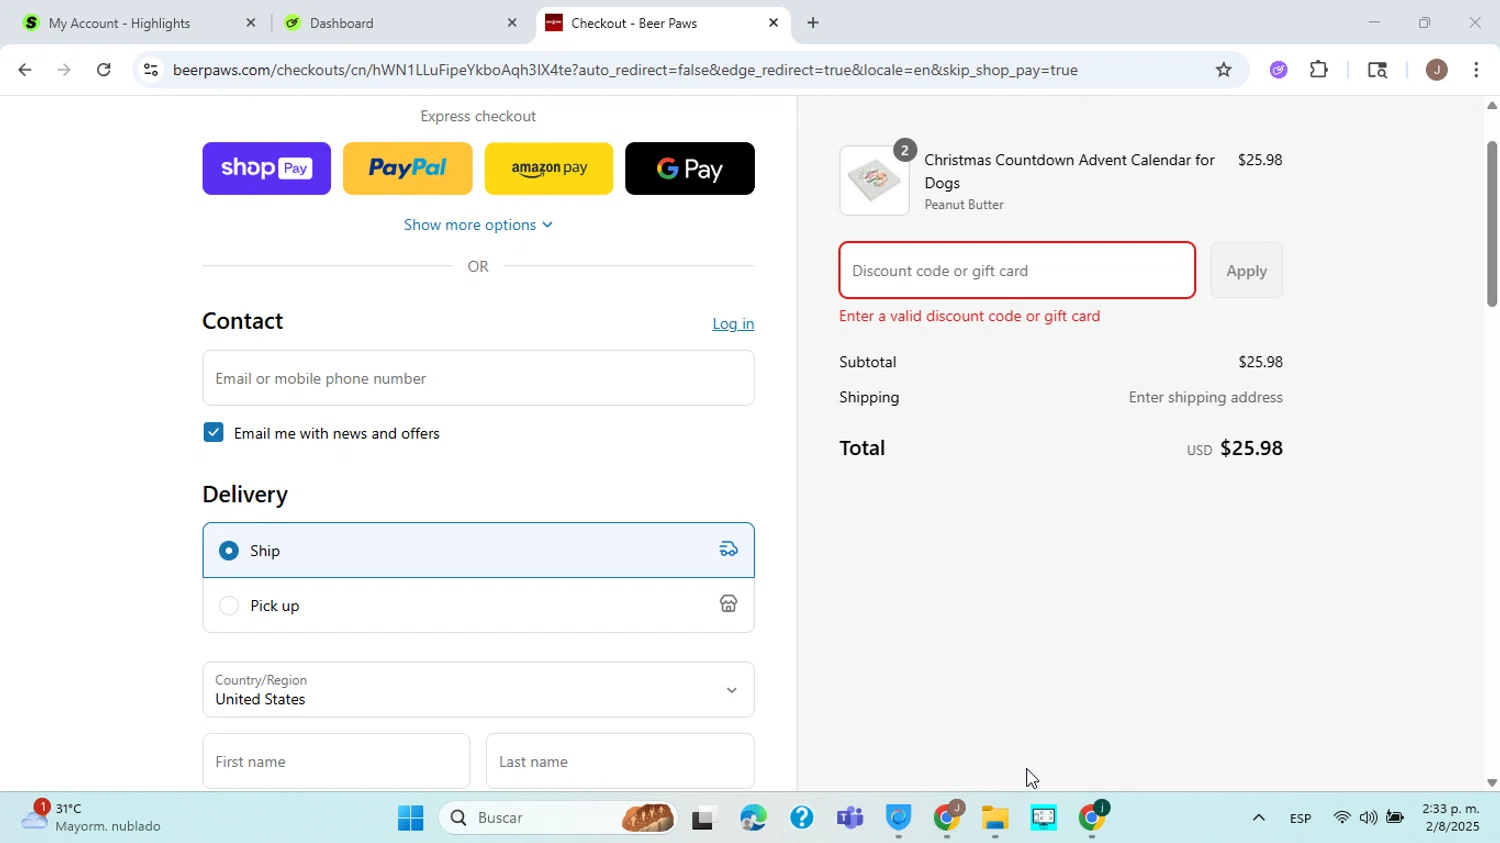View site information icon in address bar
This screenshot has width=1500, height=843.
(x=150, y=70)
